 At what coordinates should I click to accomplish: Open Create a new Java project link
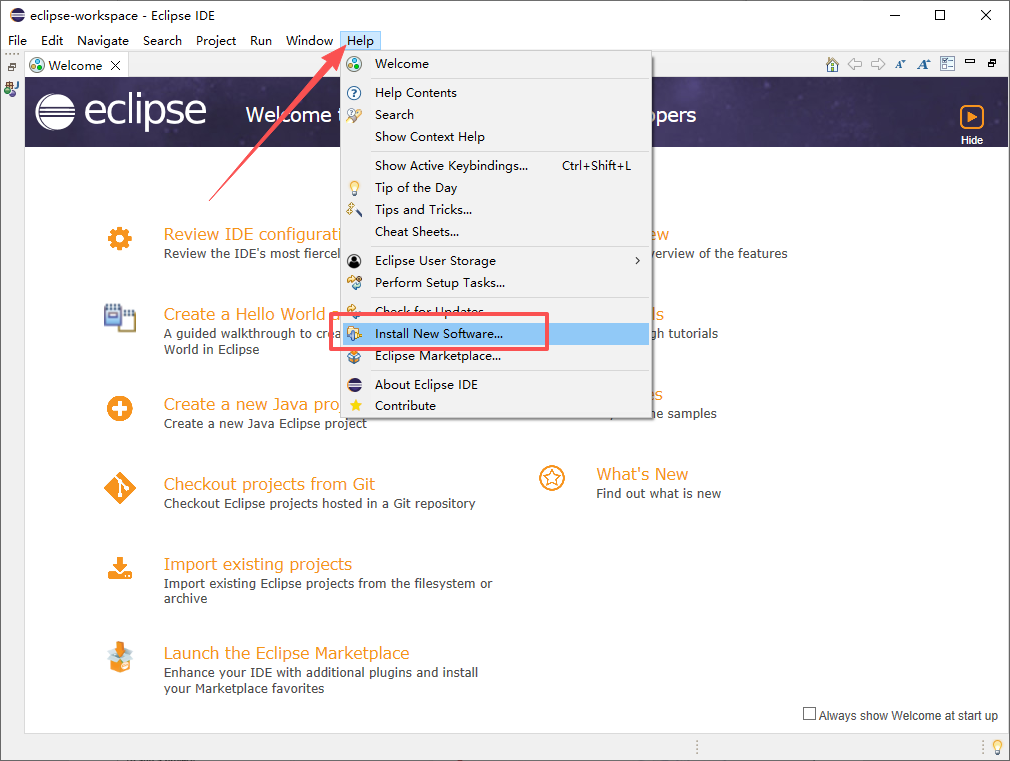coord(252,404)
